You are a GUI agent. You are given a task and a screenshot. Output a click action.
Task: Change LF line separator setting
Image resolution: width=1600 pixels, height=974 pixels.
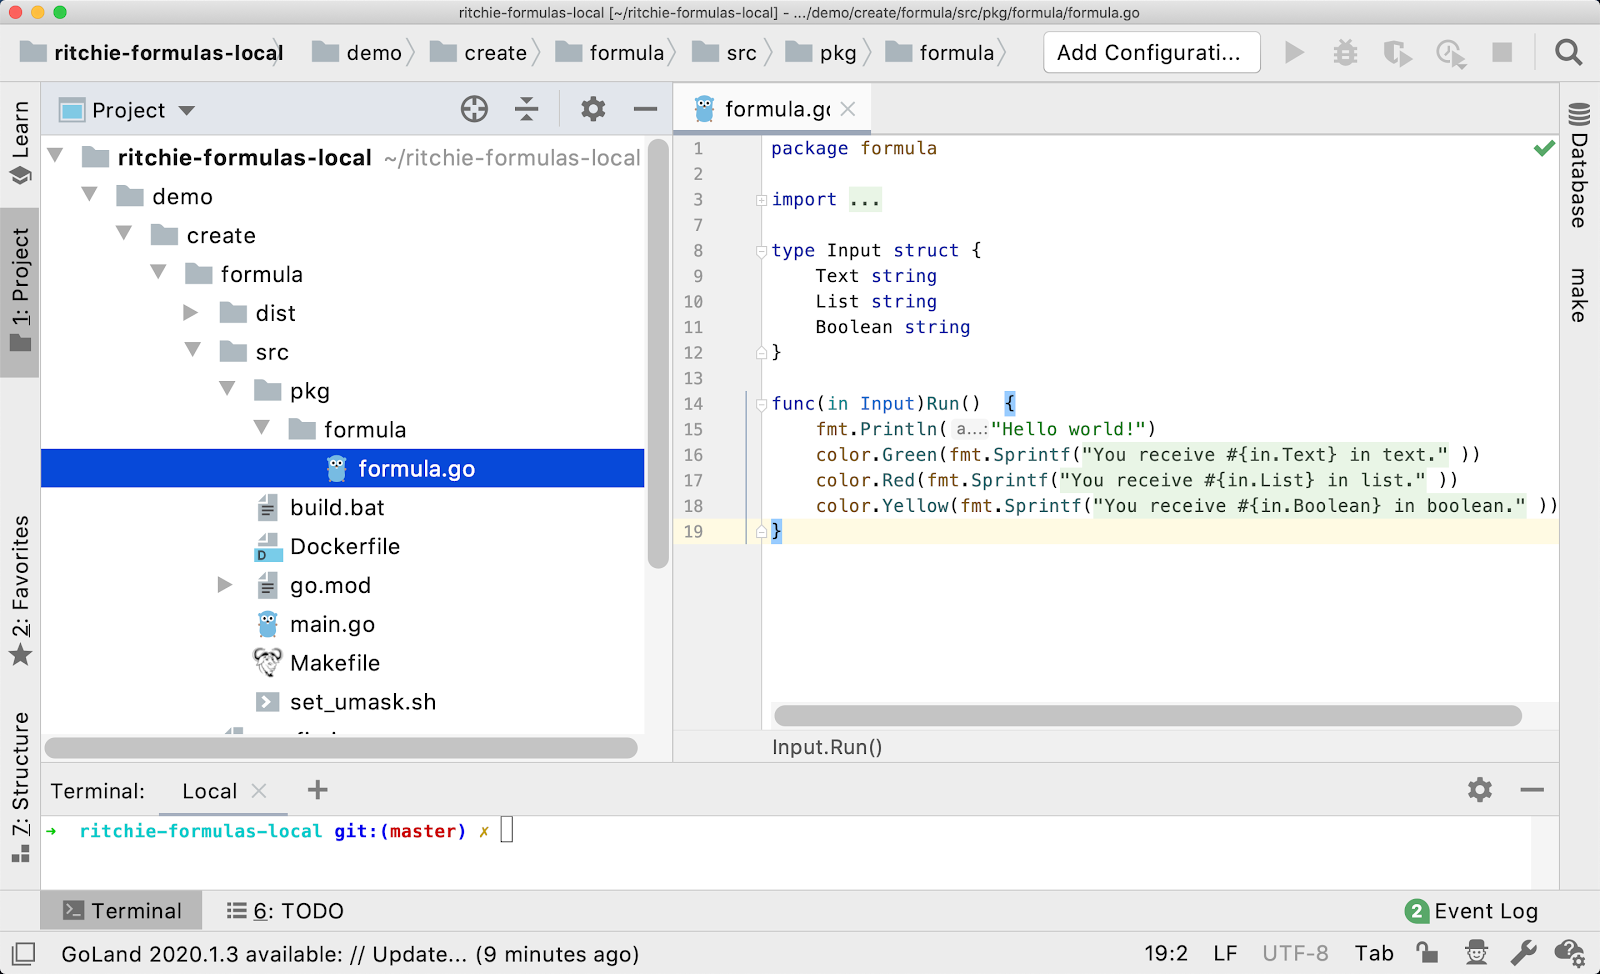pyautogui.click(x=1225, y=954)
